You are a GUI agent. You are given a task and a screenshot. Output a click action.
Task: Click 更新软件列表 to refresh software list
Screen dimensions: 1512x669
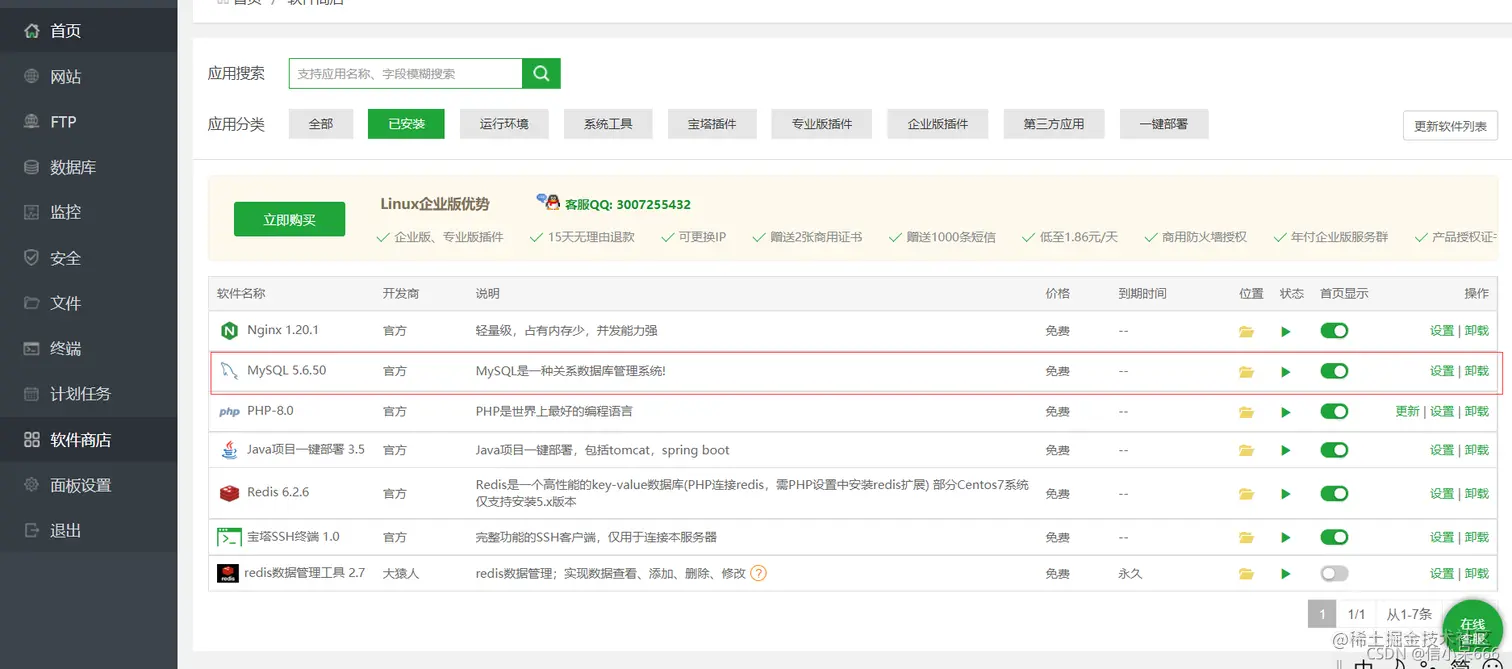[1450, 126]
